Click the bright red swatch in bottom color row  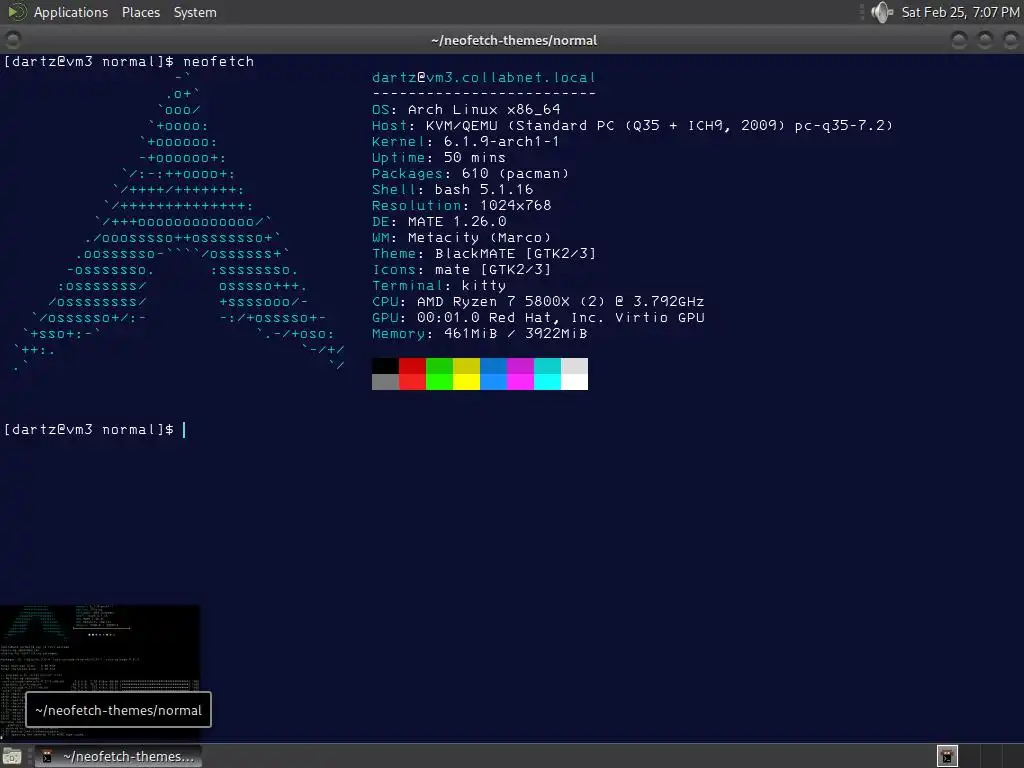click(412, 382)
